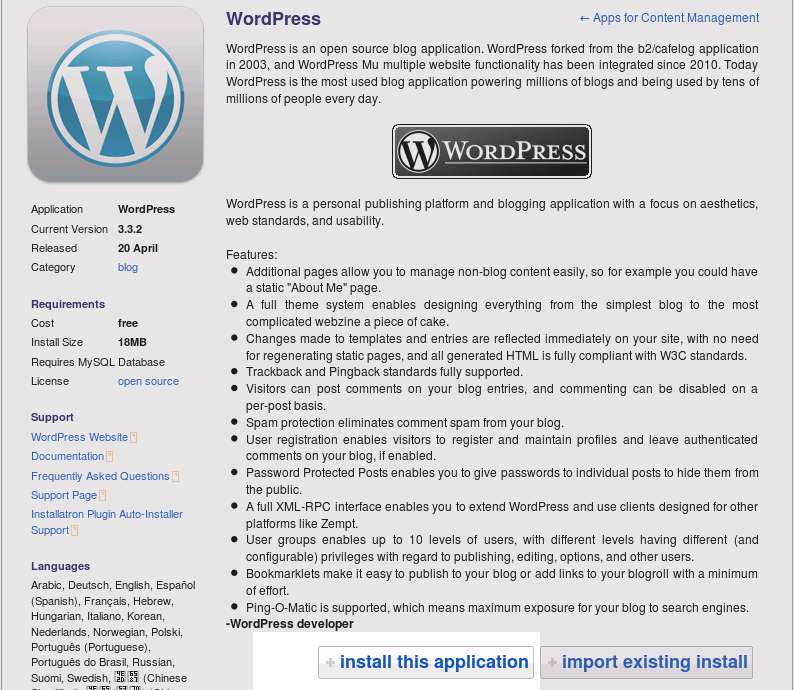Visit the WordPress Website link
The width and height of the screenshot is (794, 690).
(79, 437)
